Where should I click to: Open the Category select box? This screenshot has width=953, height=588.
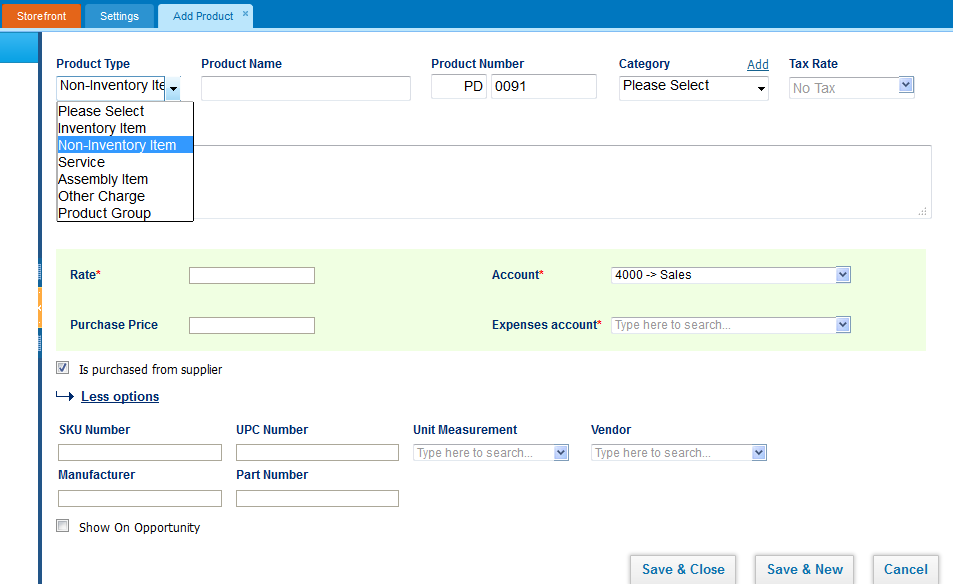coord(693,88)
